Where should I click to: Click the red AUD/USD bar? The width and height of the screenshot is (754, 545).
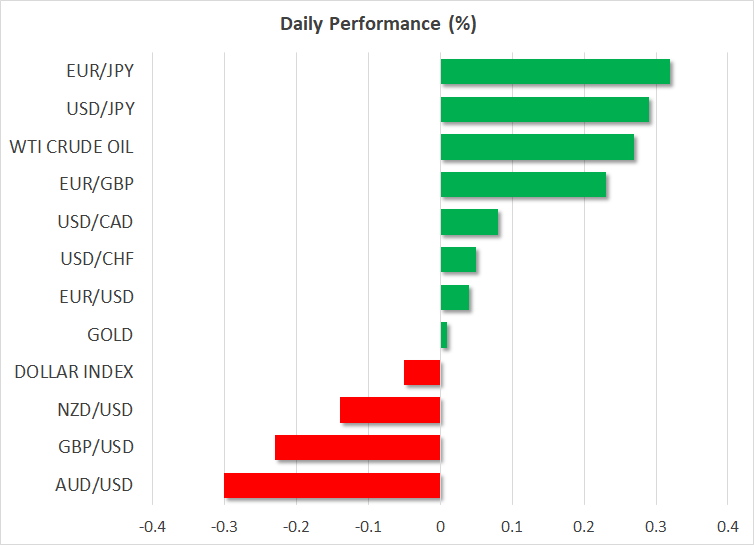[332, 485]
